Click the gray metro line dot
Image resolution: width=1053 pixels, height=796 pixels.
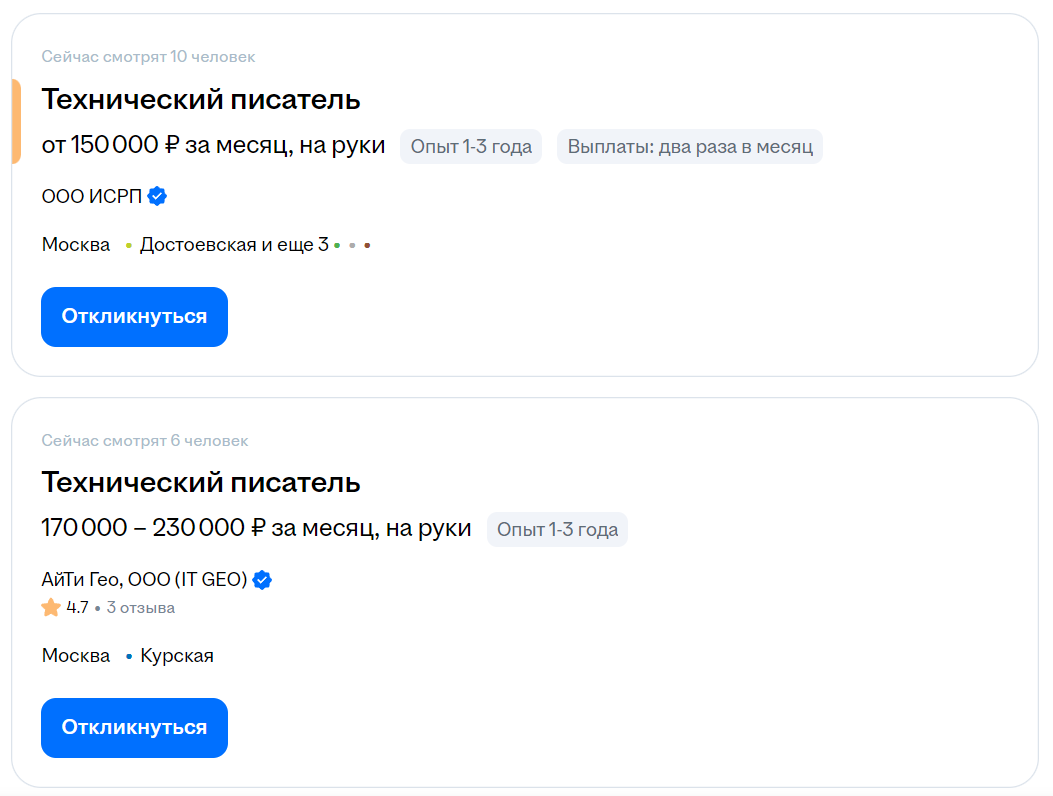tap(353, 245)
